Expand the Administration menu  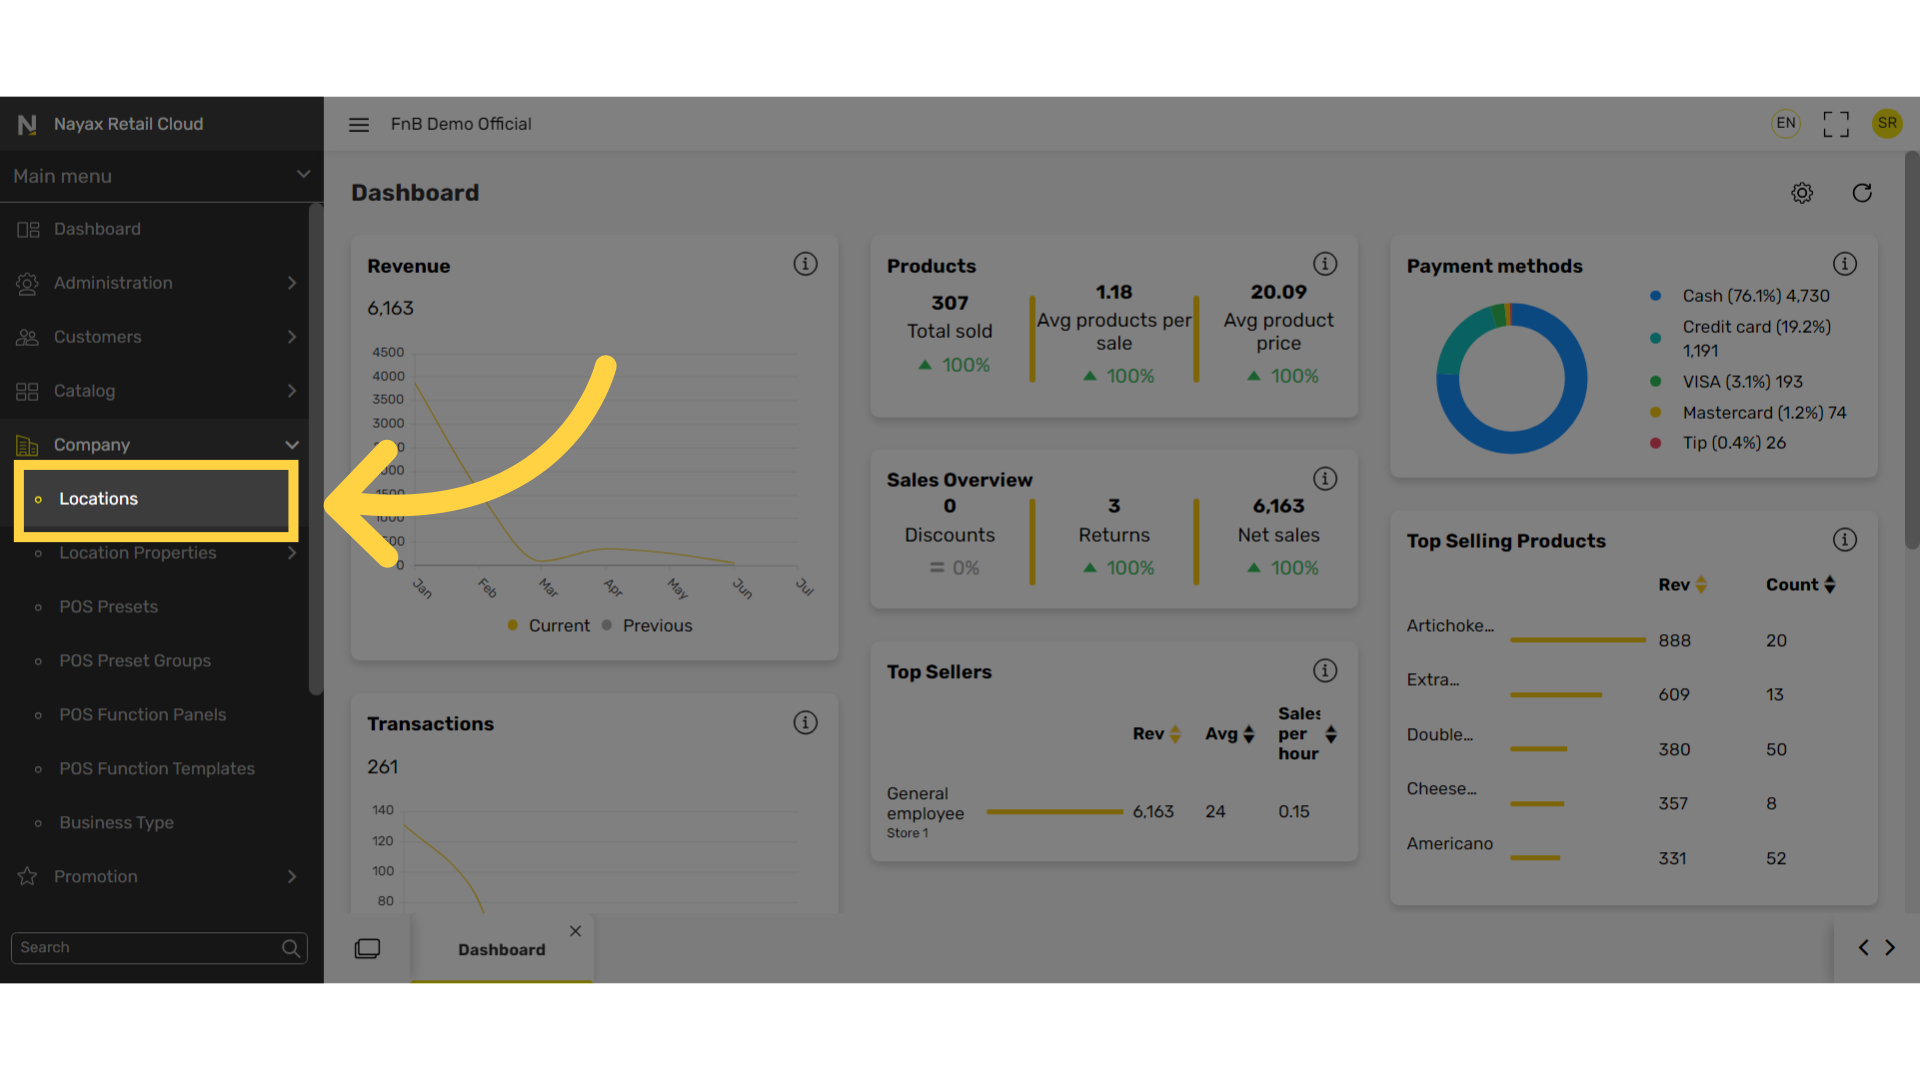click(x=155, y=283)
